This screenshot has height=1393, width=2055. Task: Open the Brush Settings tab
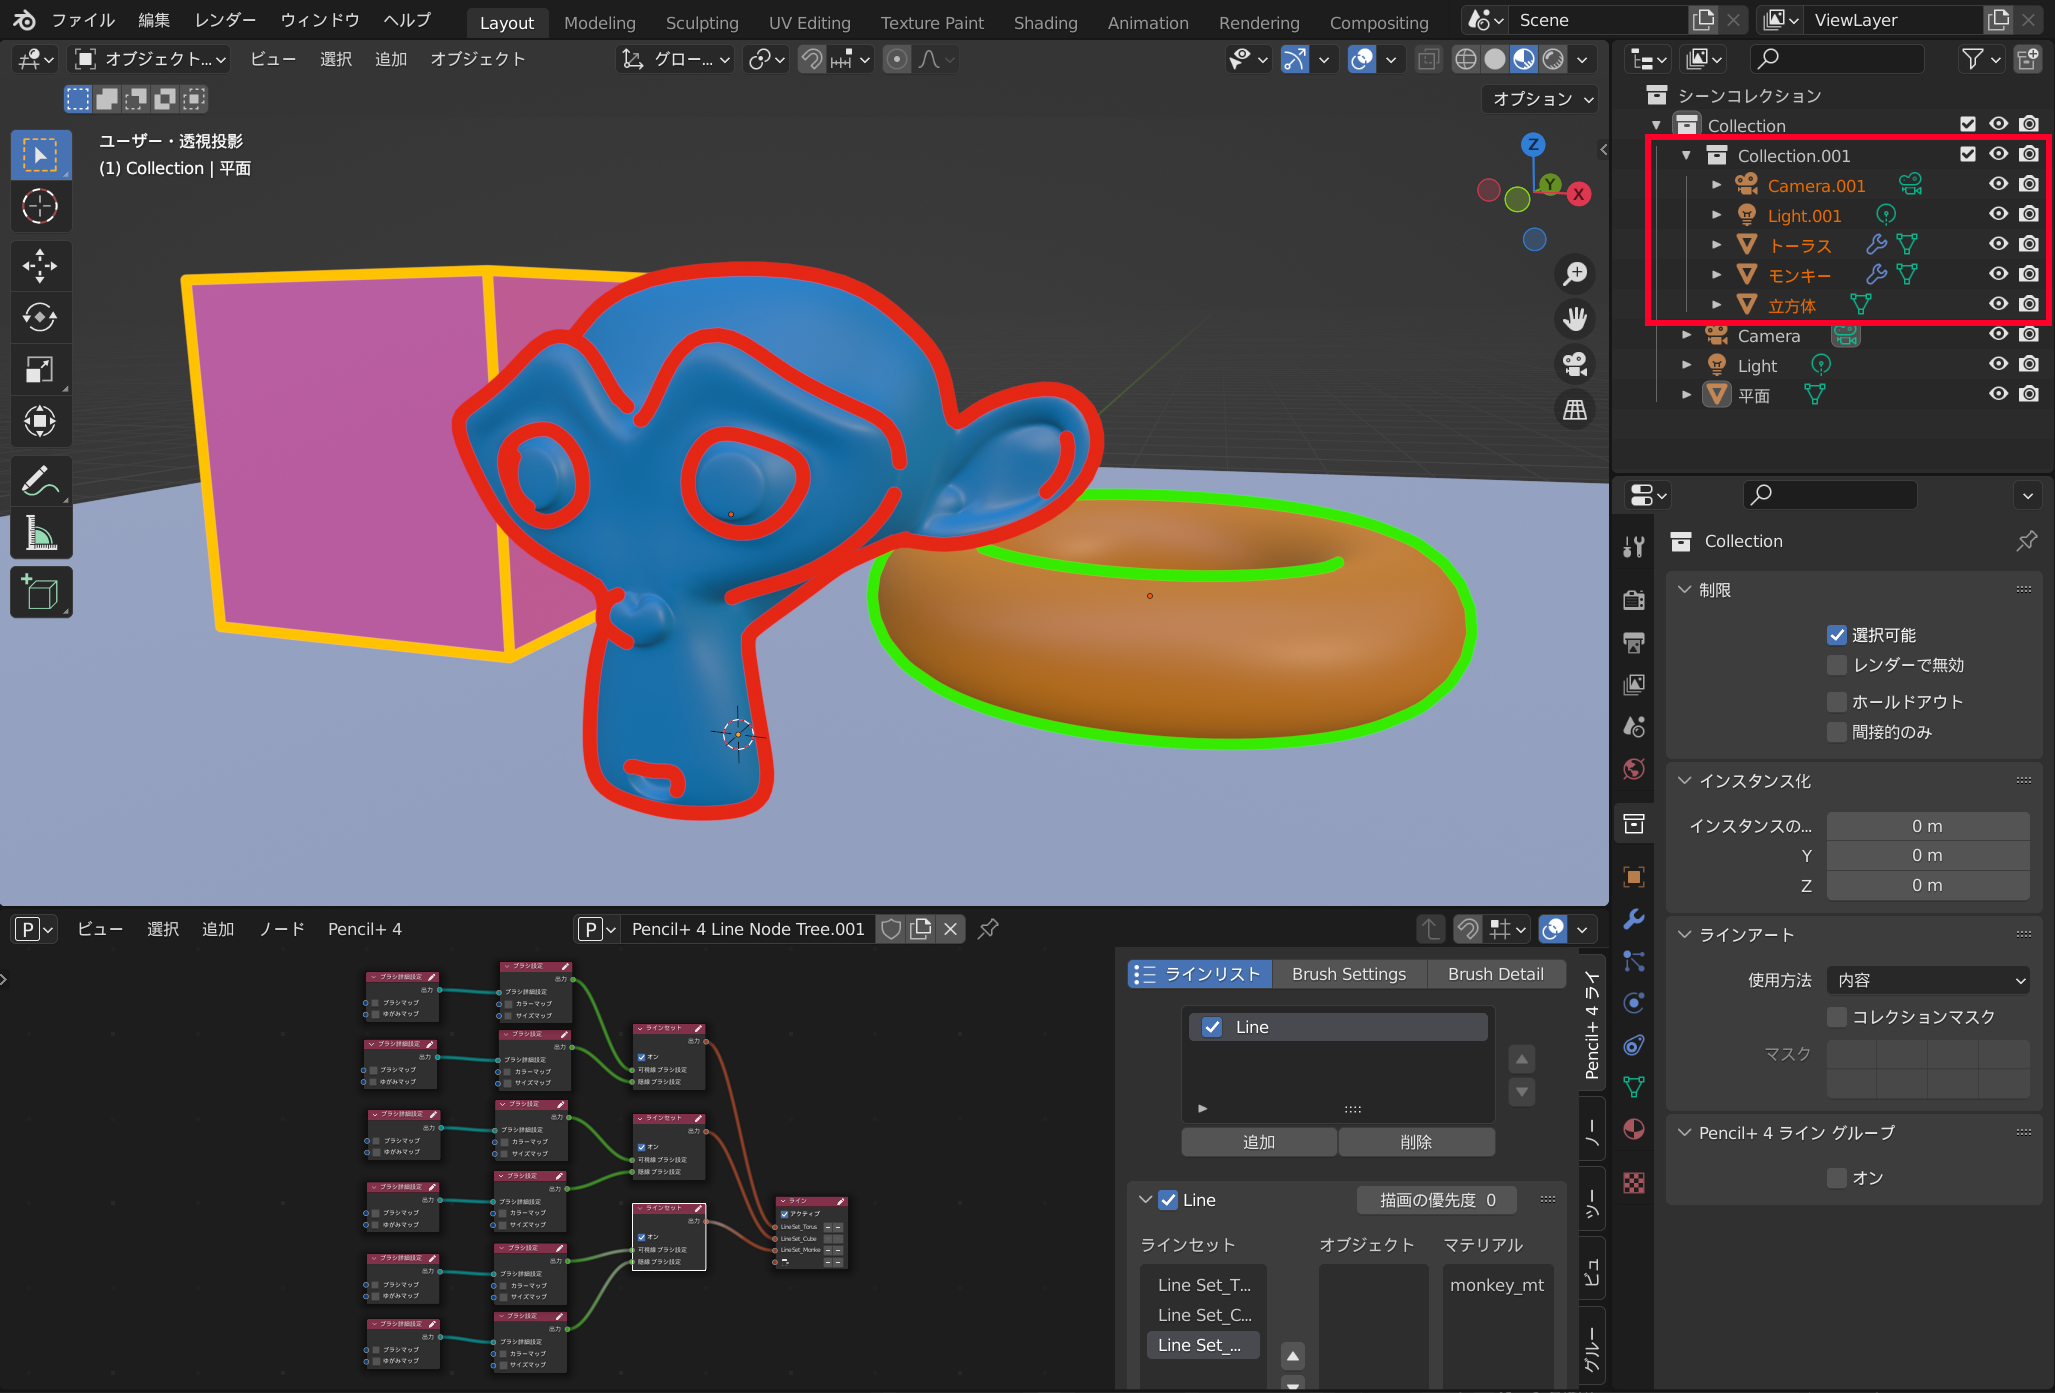point(1348,974)
